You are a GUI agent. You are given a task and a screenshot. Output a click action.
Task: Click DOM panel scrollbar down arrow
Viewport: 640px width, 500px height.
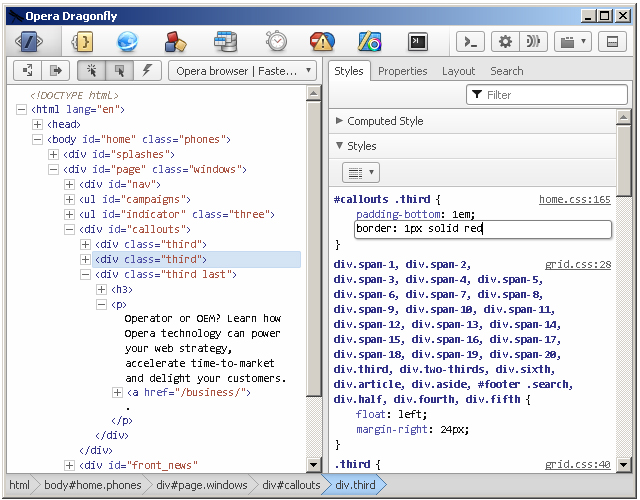(313, 464)
